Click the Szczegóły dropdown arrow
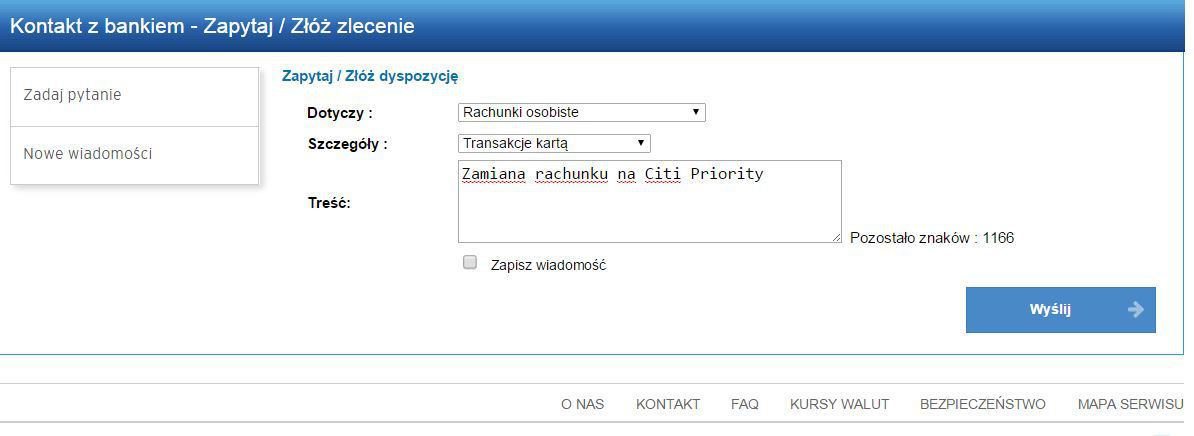This screenshot has height=436, width=1194. point(641,142)
